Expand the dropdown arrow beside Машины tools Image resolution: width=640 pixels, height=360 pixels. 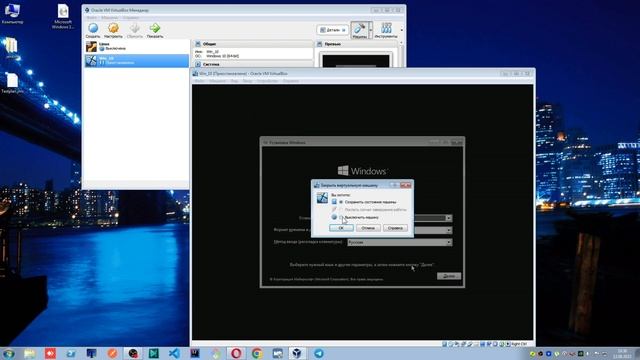[371, 30]
